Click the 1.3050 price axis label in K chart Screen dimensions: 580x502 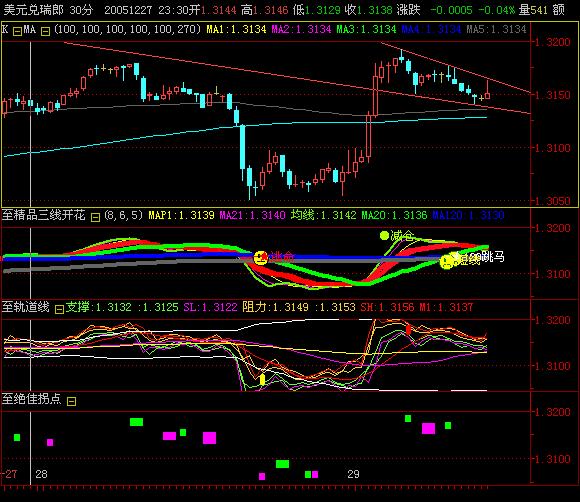coord(553,201)
